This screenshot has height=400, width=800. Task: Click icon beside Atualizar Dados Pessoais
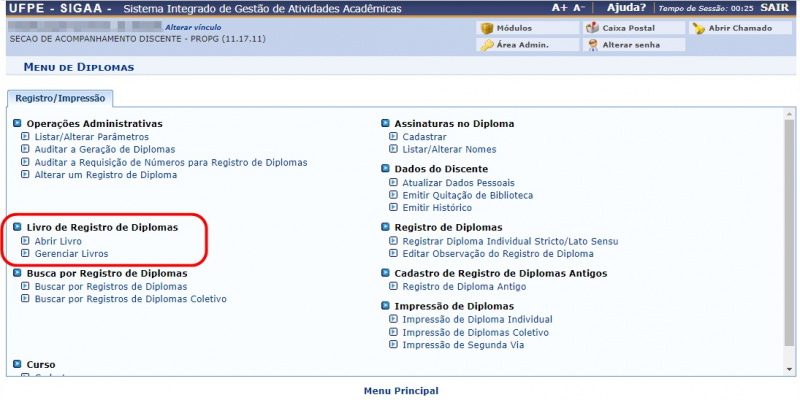coord(393,183)
